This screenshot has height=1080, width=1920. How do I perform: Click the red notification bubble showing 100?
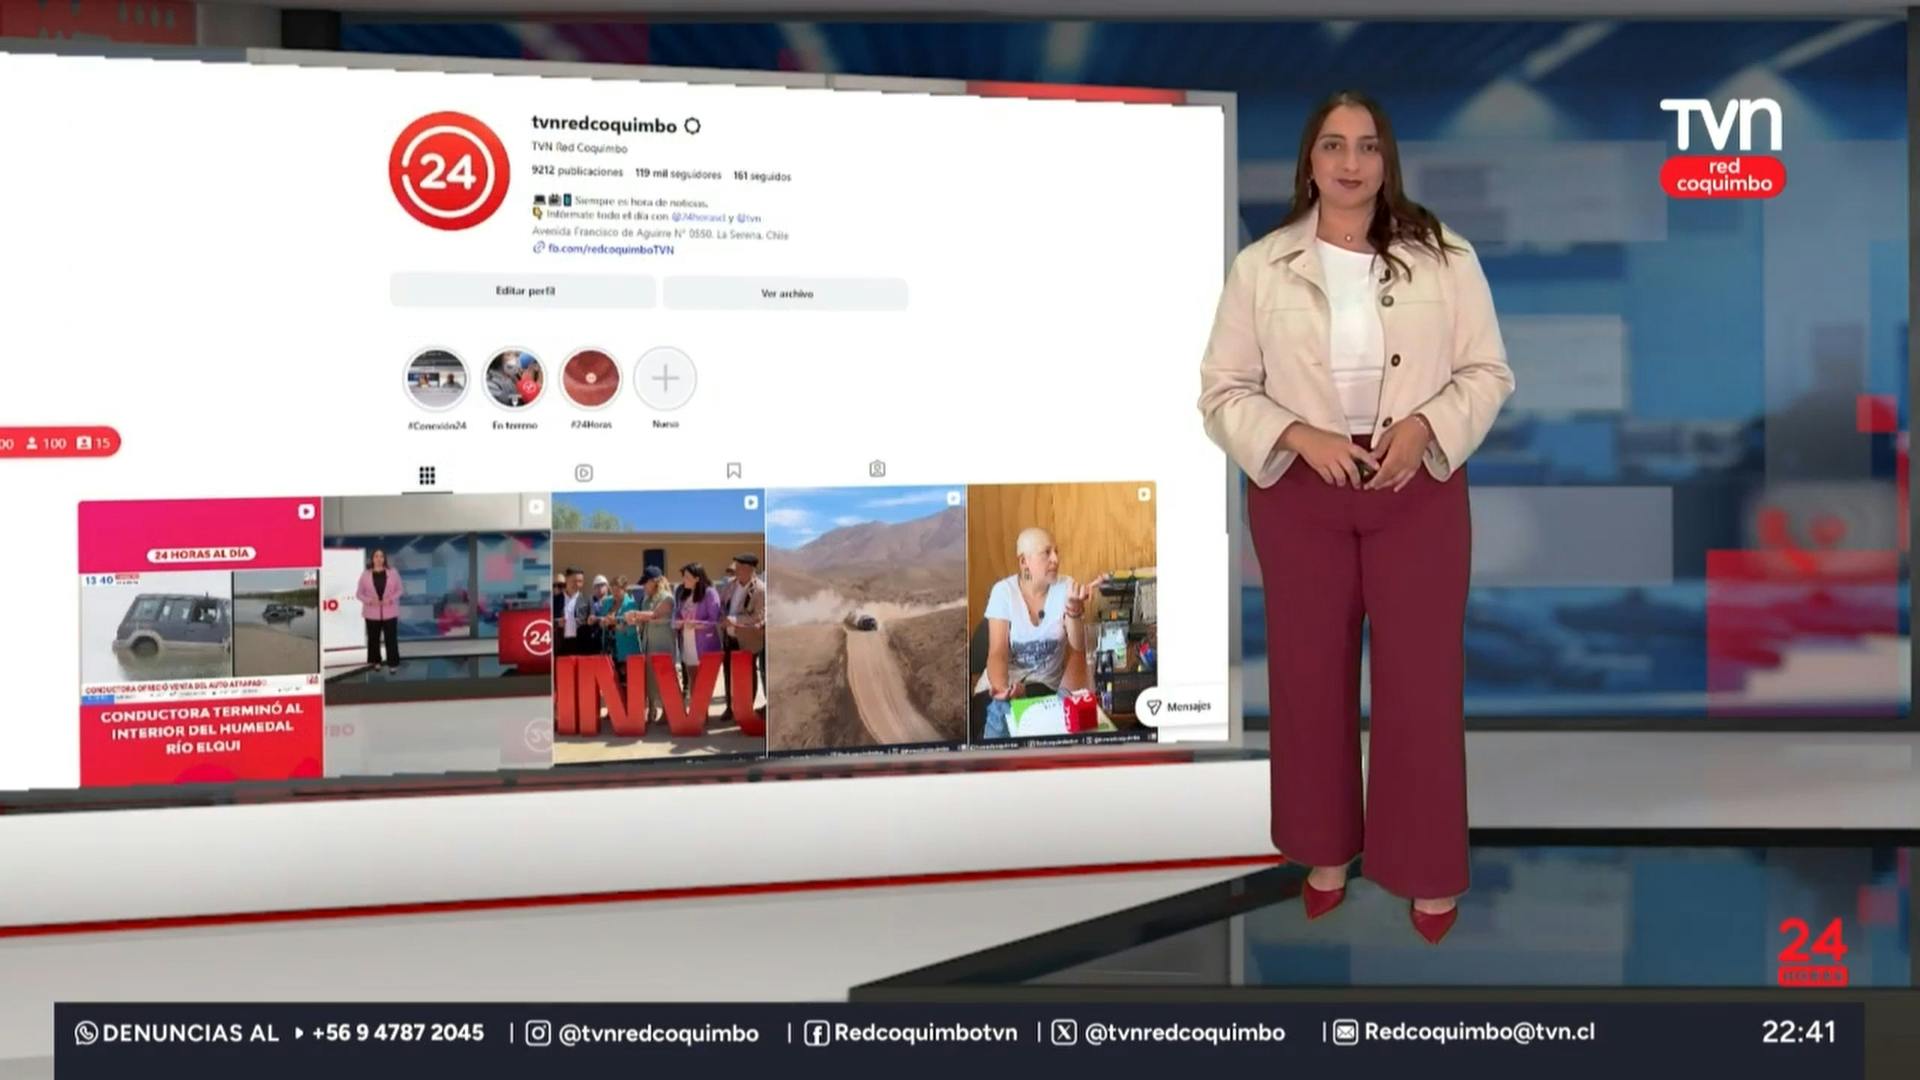[x=58, y=442]
